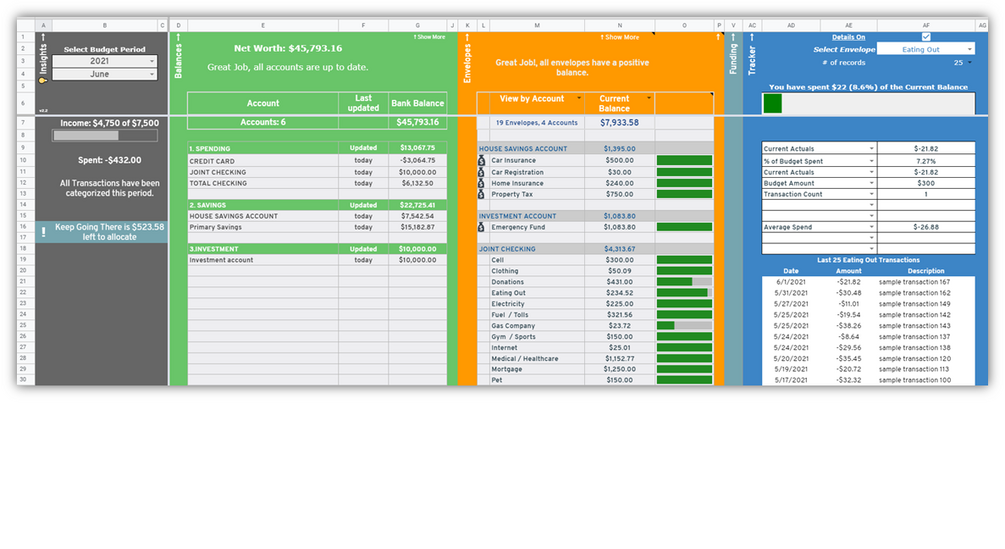The image size is (1005, 549).
Task: Click the Keep Going $523.58 left to allocate message
Action: (x=109, y=232)
